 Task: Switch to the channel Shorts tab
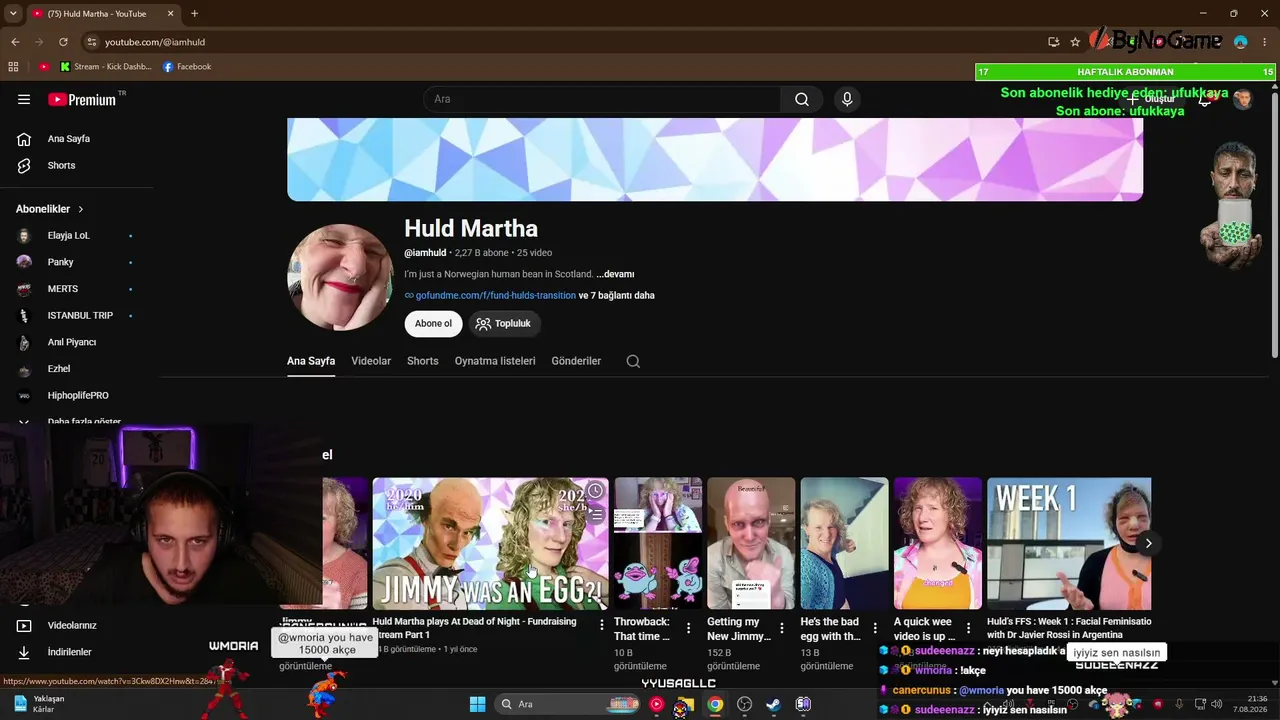click(x=423, y=361)
